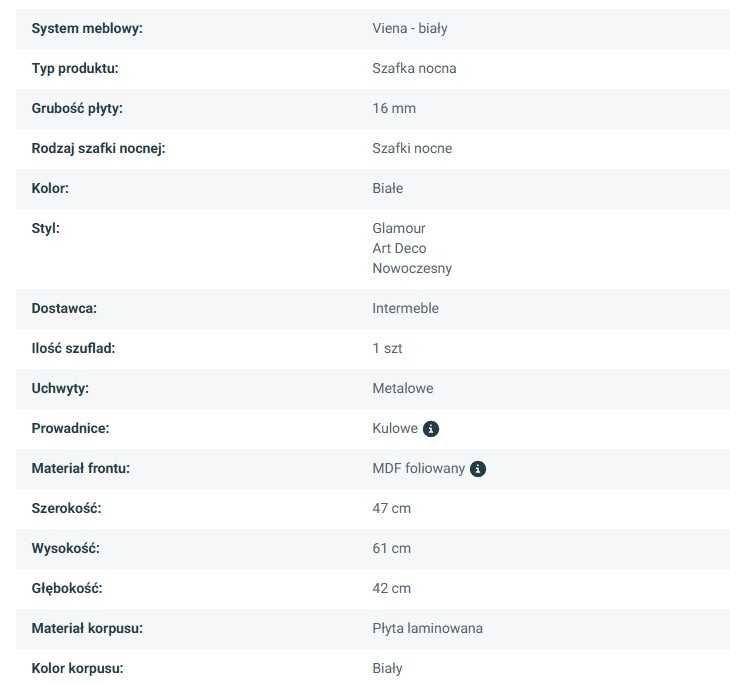Select the Viena - biały system value
The width and height of the screenshot is (730, 684).
coord(409,28)
